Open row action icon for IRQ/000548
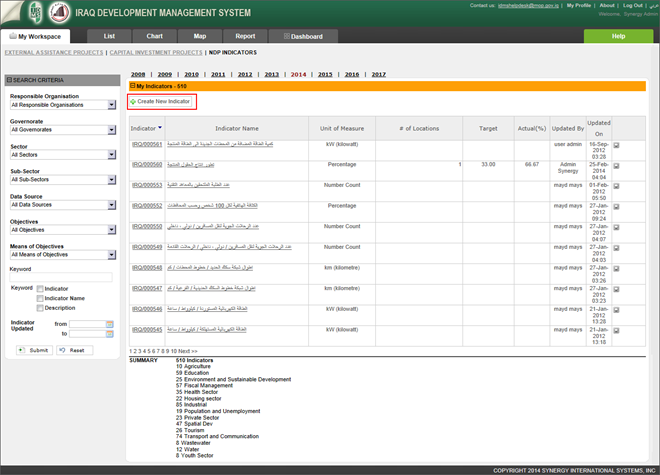This screenshot has width=660, height=475. [x=616, y=269]
